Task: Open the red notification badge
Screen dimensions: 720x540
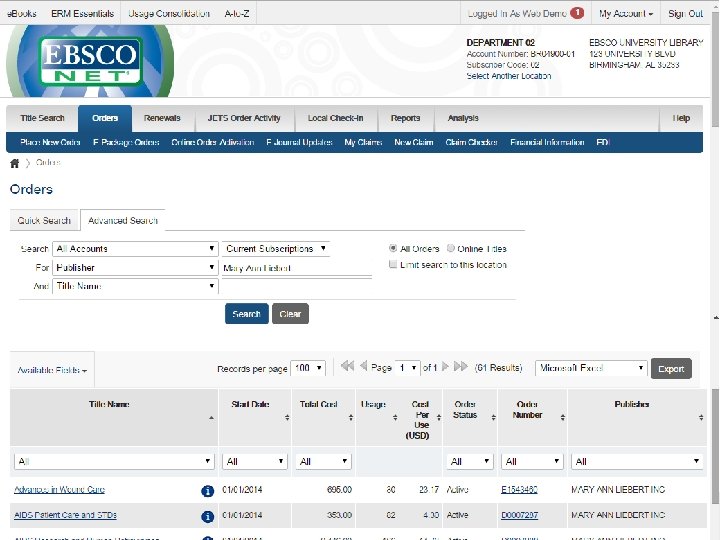Action: point(577,13)
